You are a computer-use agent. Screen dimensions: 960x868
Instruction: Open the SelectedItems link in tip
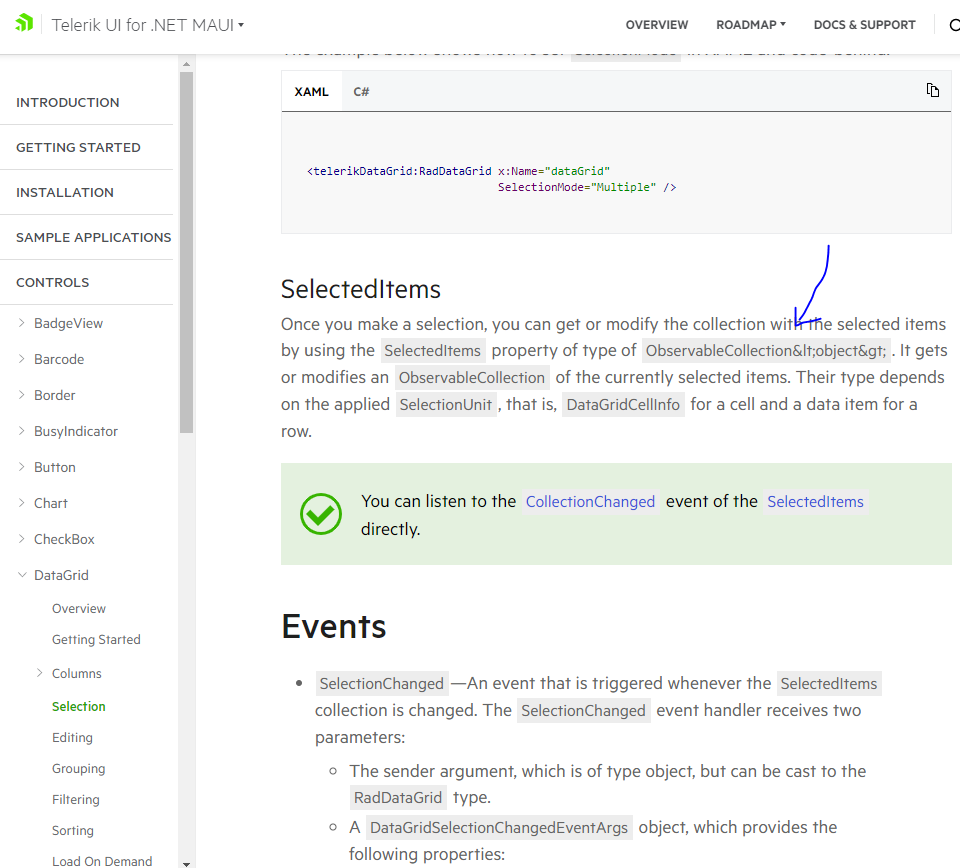(x=815, y=502)
